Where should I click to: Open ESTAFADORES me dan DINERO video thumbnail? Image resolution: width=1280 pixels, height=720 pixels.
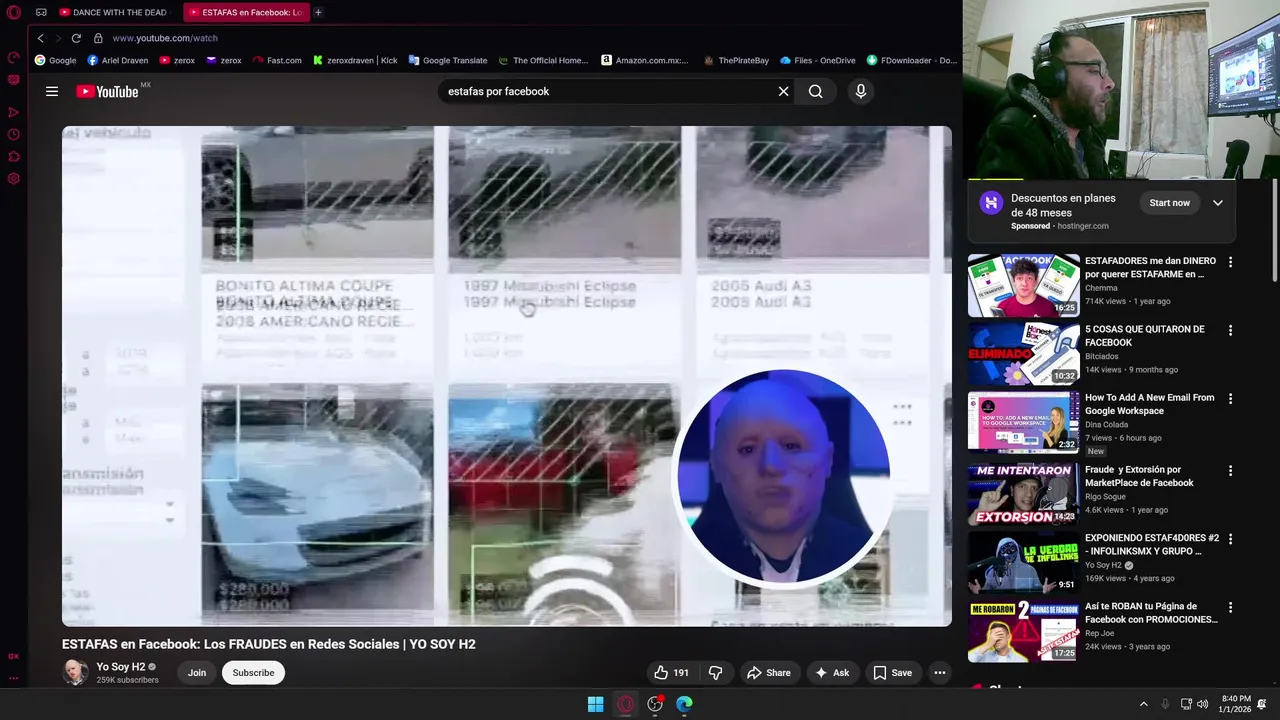pyautogui.click(x=1023, y=286)
